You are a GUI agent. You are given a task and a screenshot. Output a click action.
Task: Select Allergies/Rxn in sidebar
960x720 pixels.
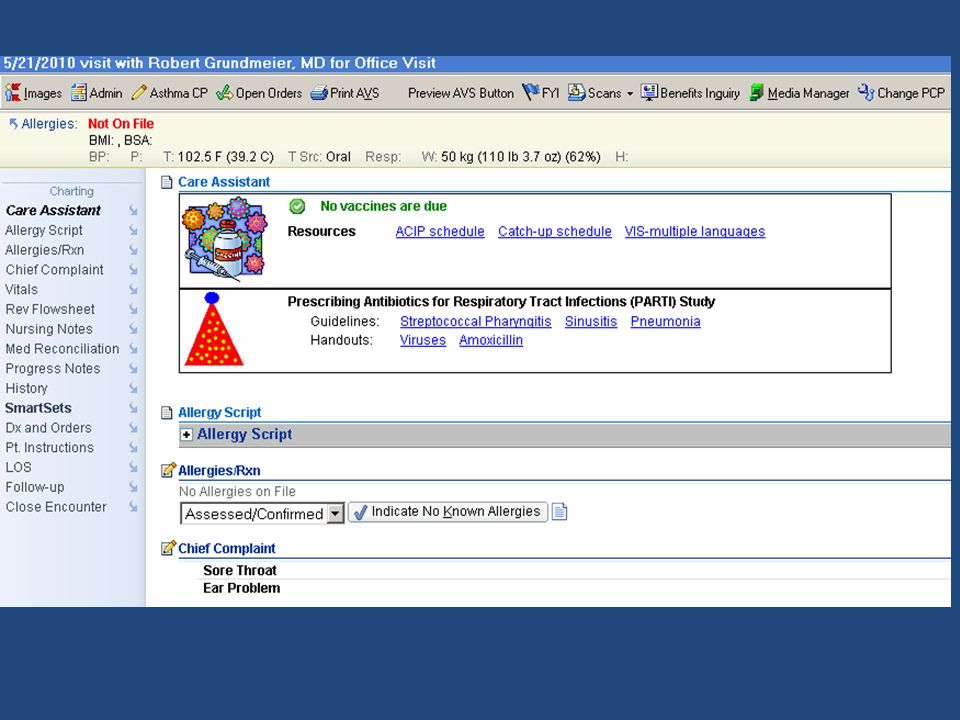point(45,250)
